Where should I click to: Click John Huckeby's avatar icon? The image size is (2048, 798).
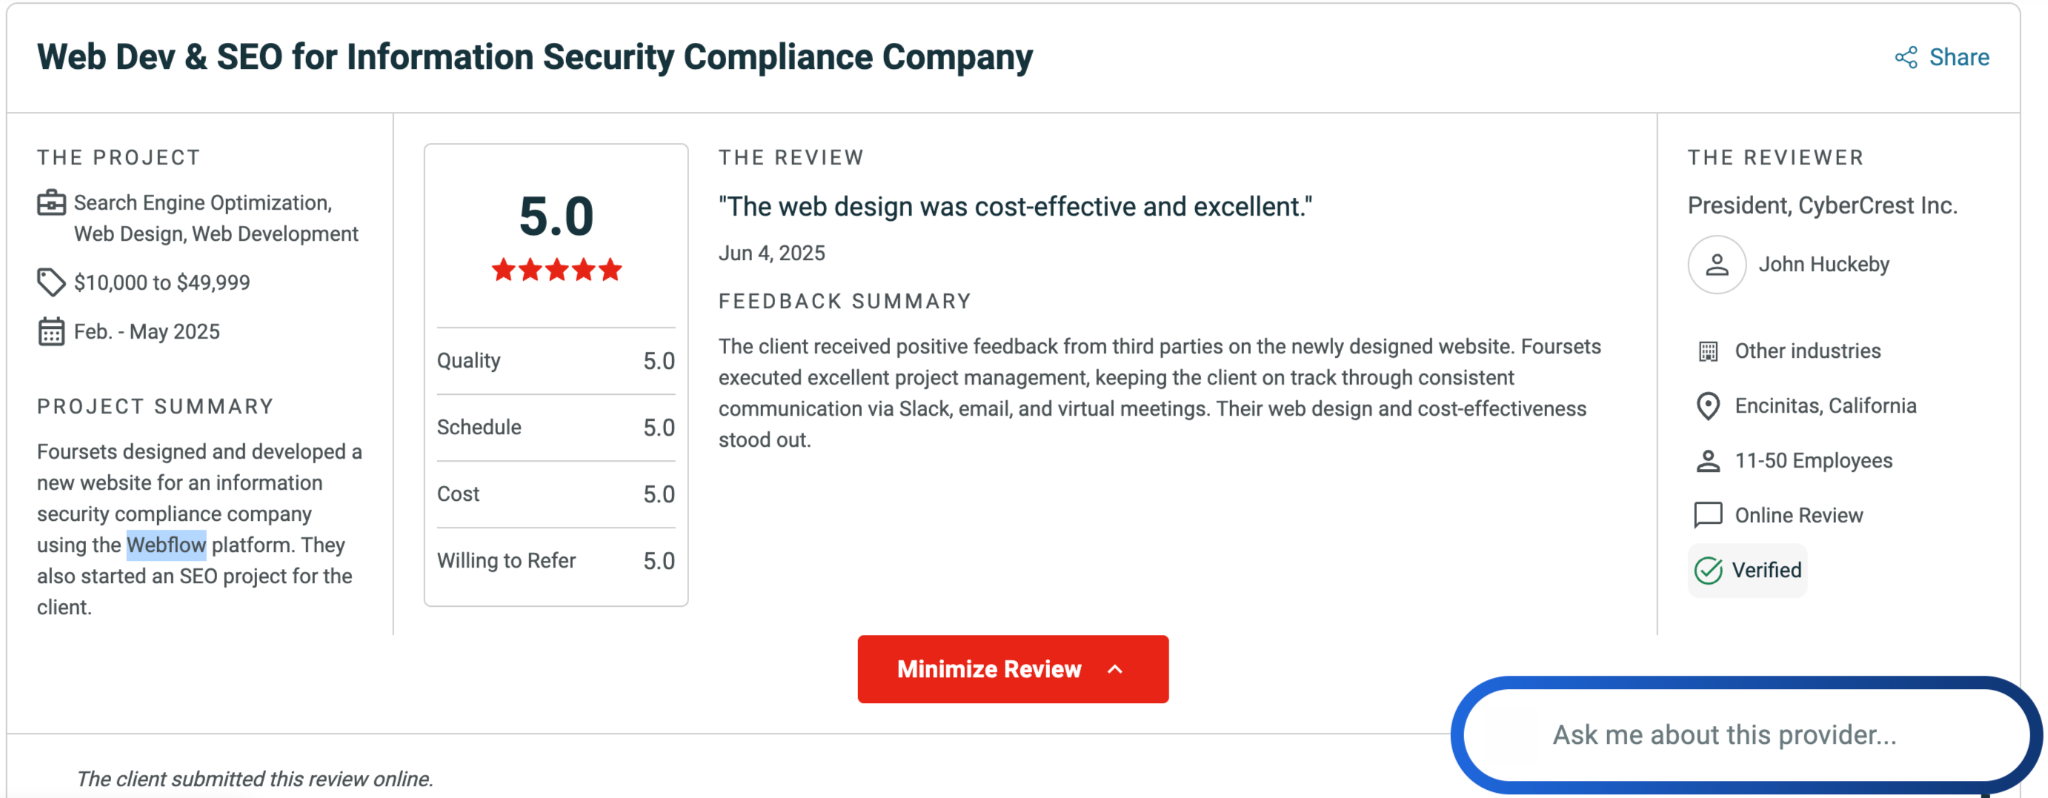(1716, 264)
